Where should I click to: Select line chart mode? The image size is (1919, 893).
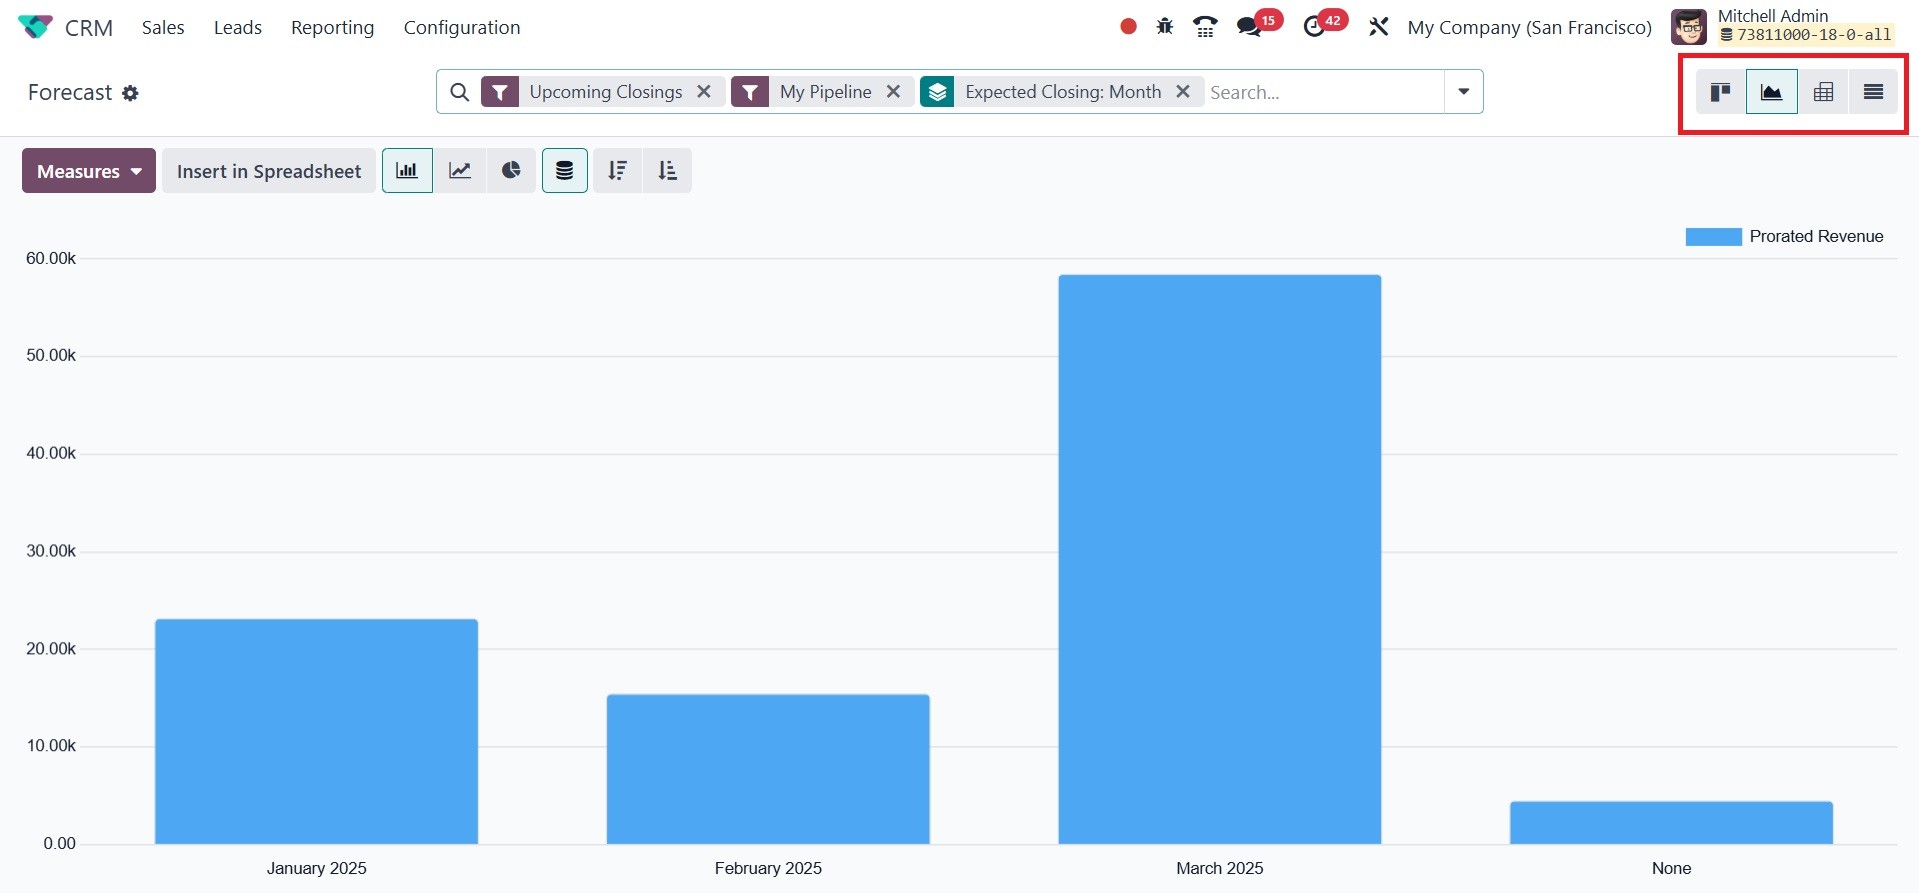(460, 171)
